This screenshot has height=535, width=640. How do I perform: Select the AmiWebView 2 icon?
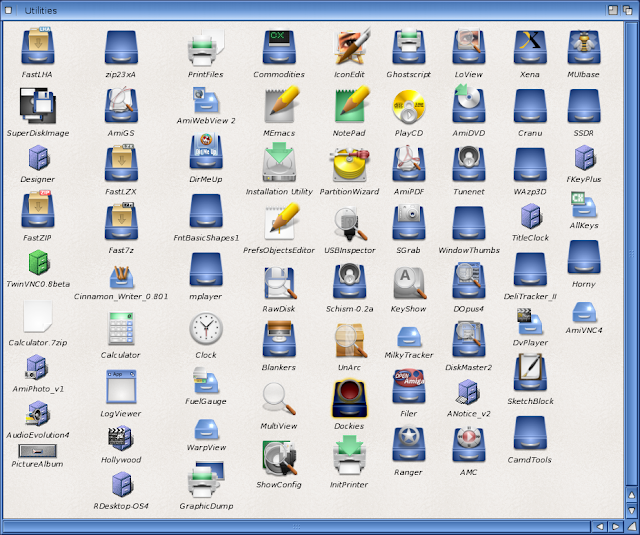(206, 100)
